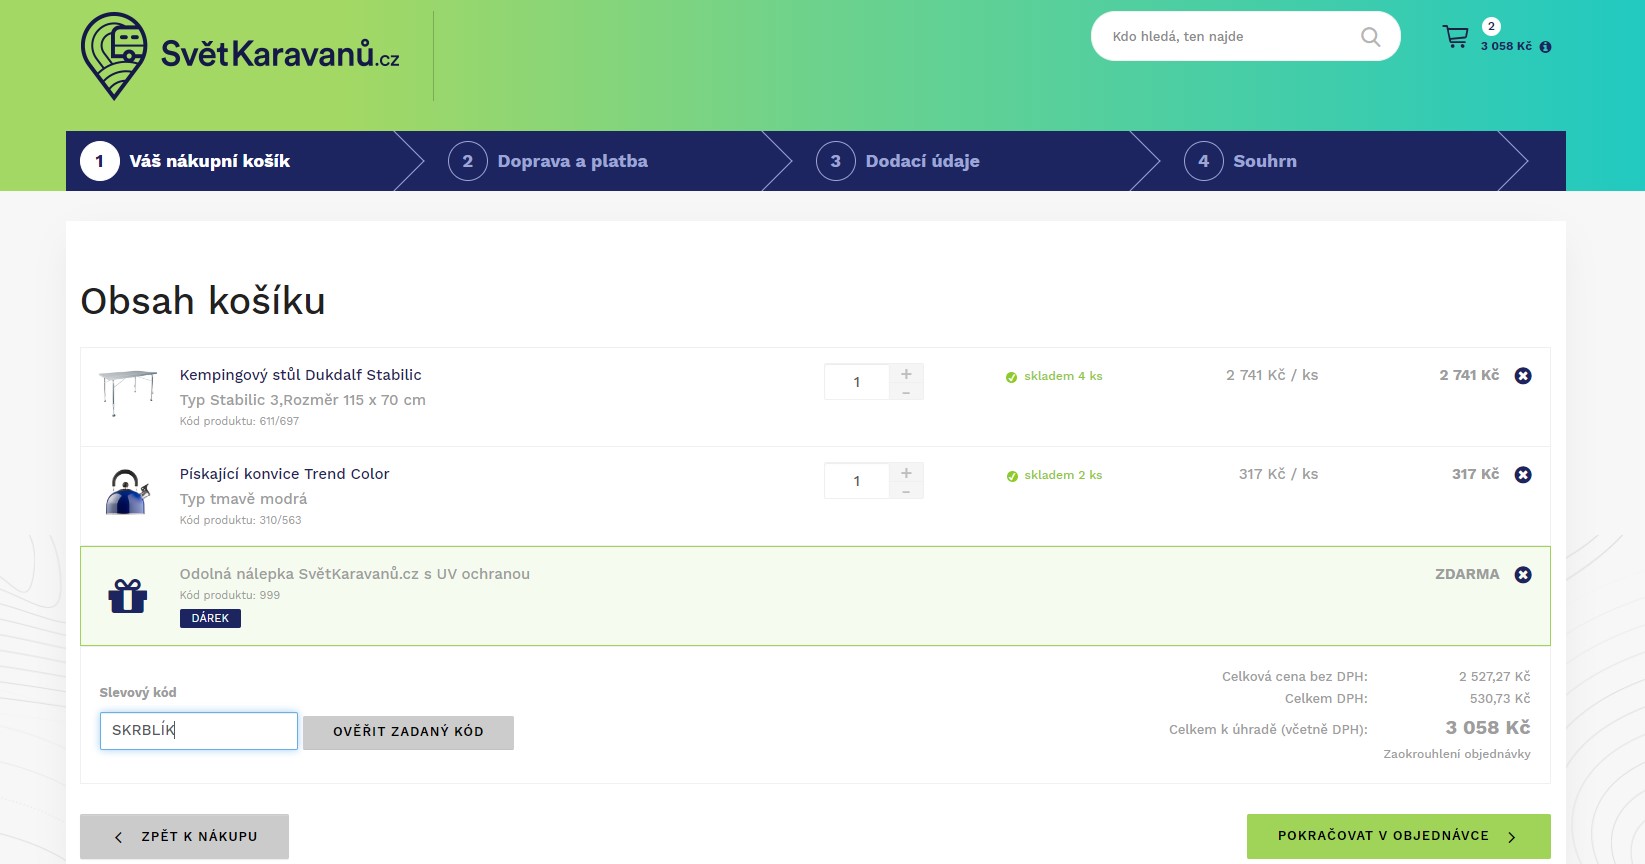Open the Kempingový stůl product thumbnail
Screen dimensions: 1645x864
click(x=129, y=392)
